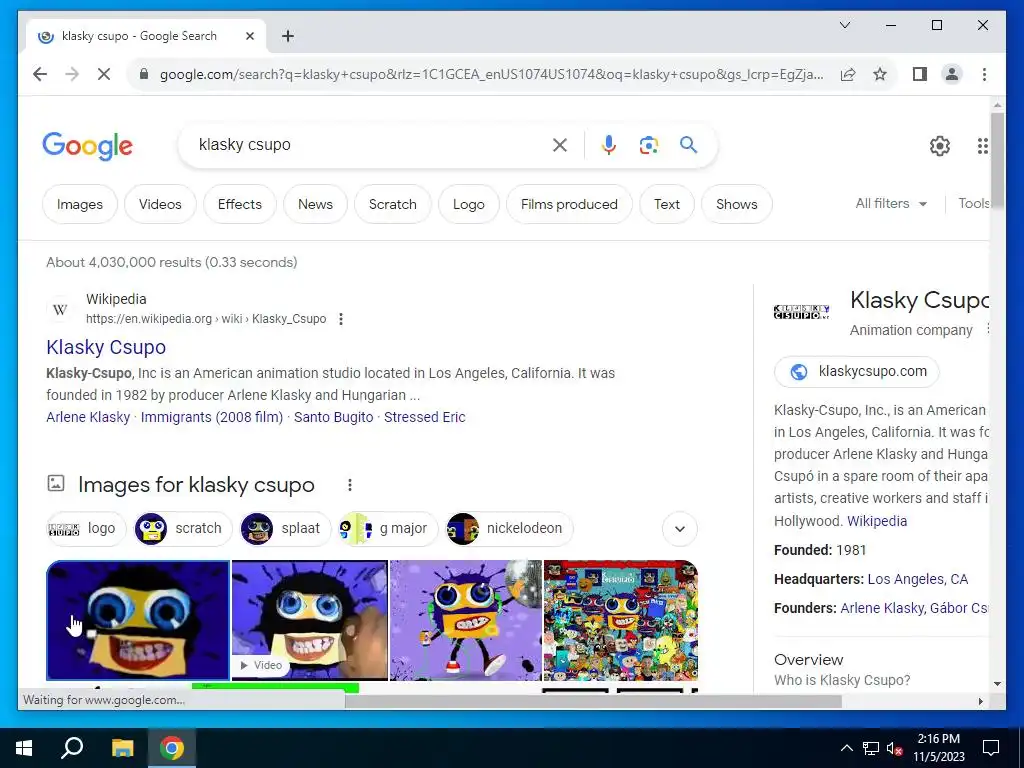1024x768 pixels.
Task: Submit the search with the magnifier icon
Action: point(688,145)
